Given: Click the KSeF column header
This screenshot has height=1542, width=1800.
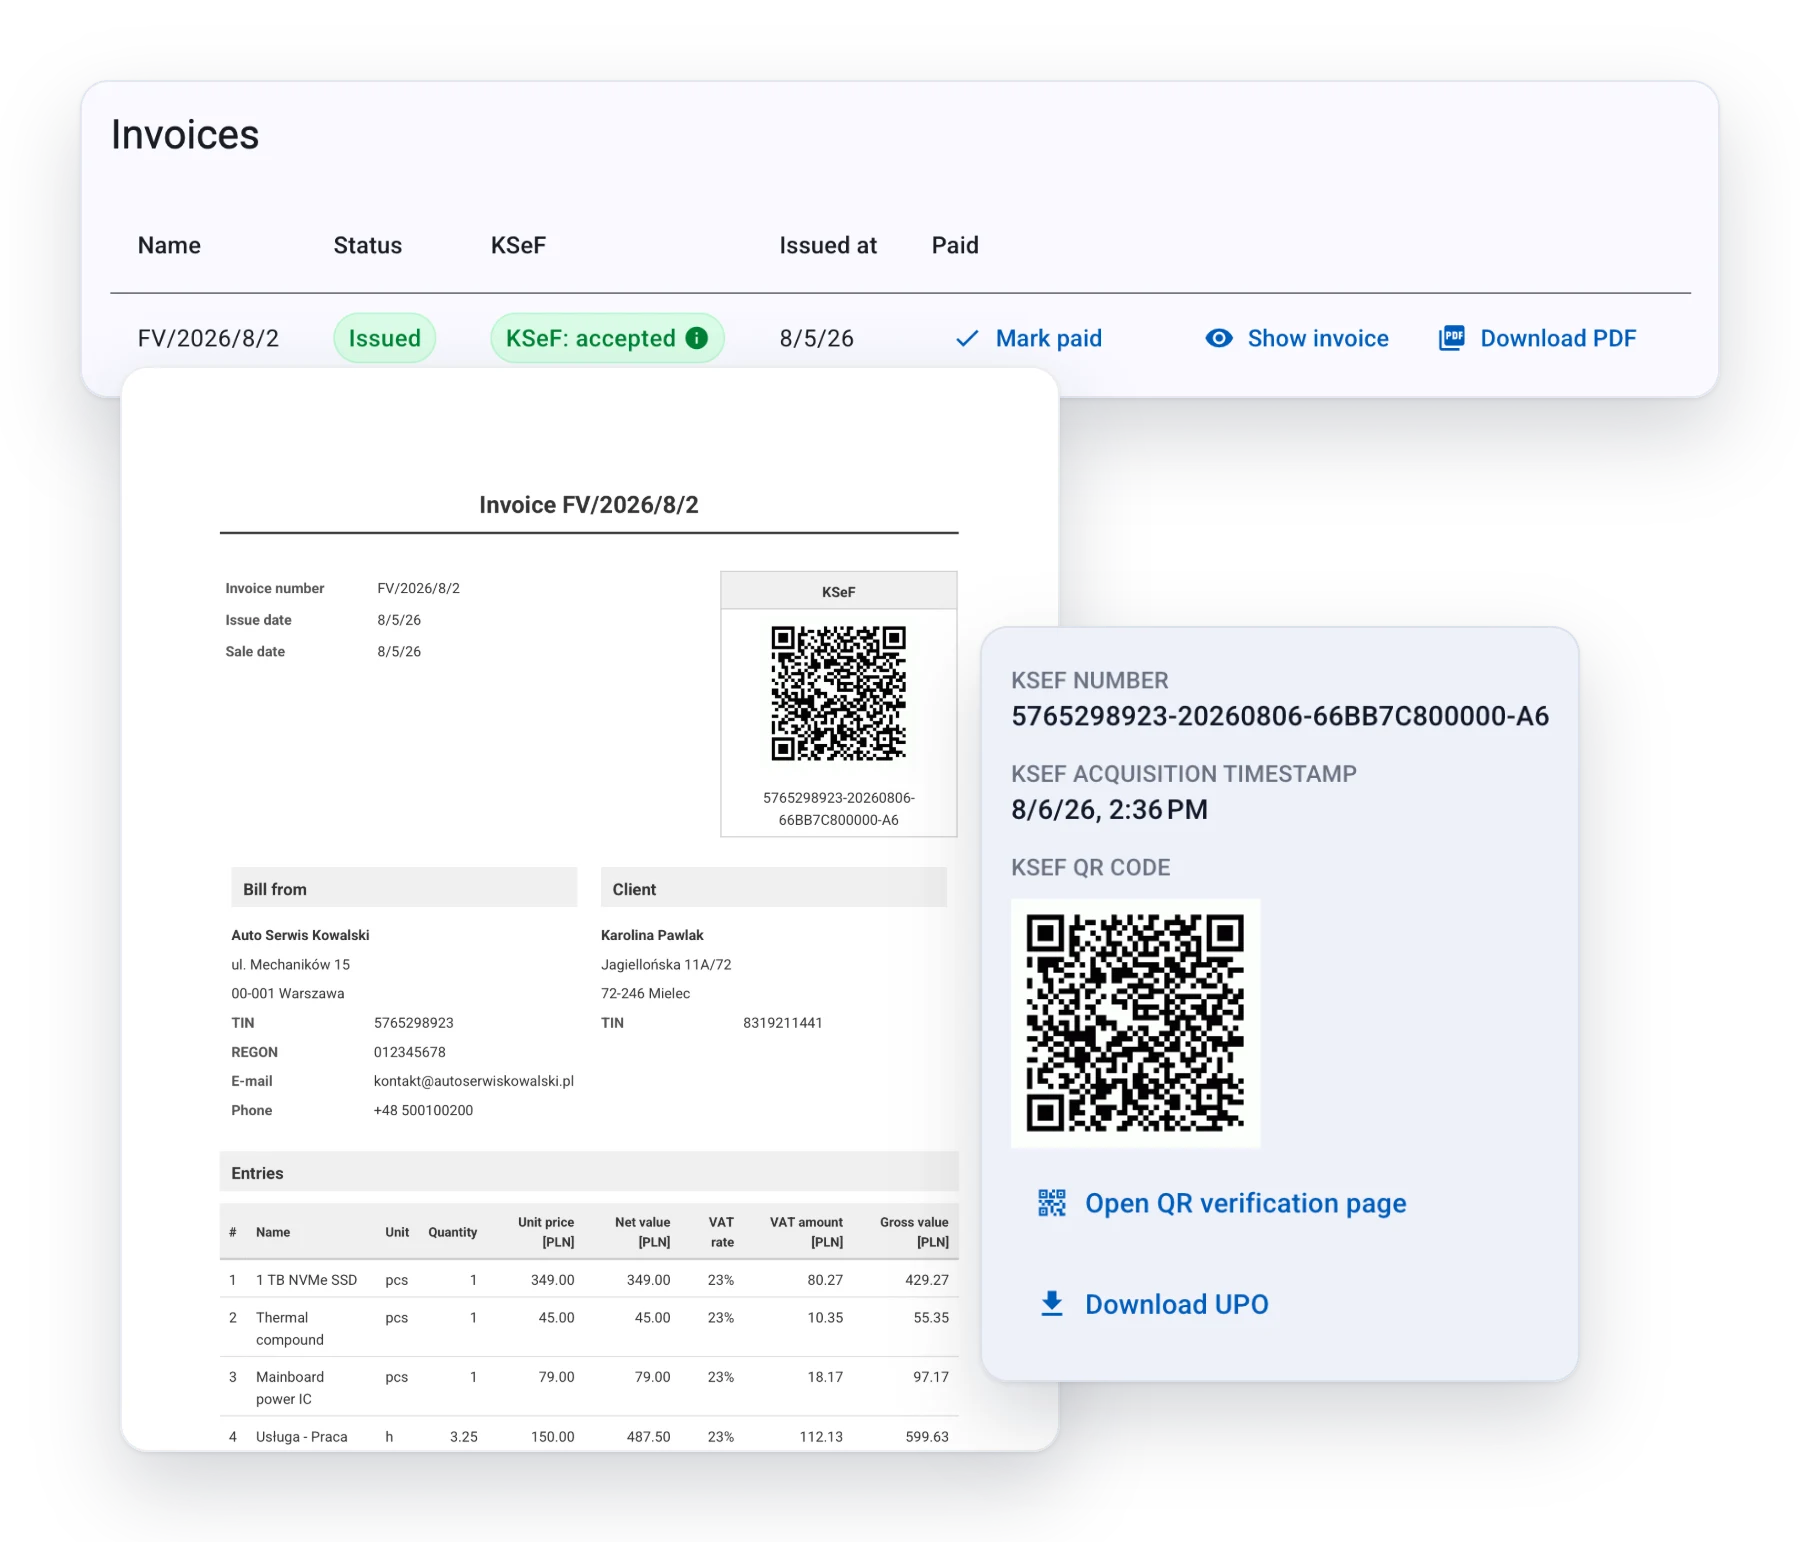Looking at the screenshot, I should tap(518, 246).
